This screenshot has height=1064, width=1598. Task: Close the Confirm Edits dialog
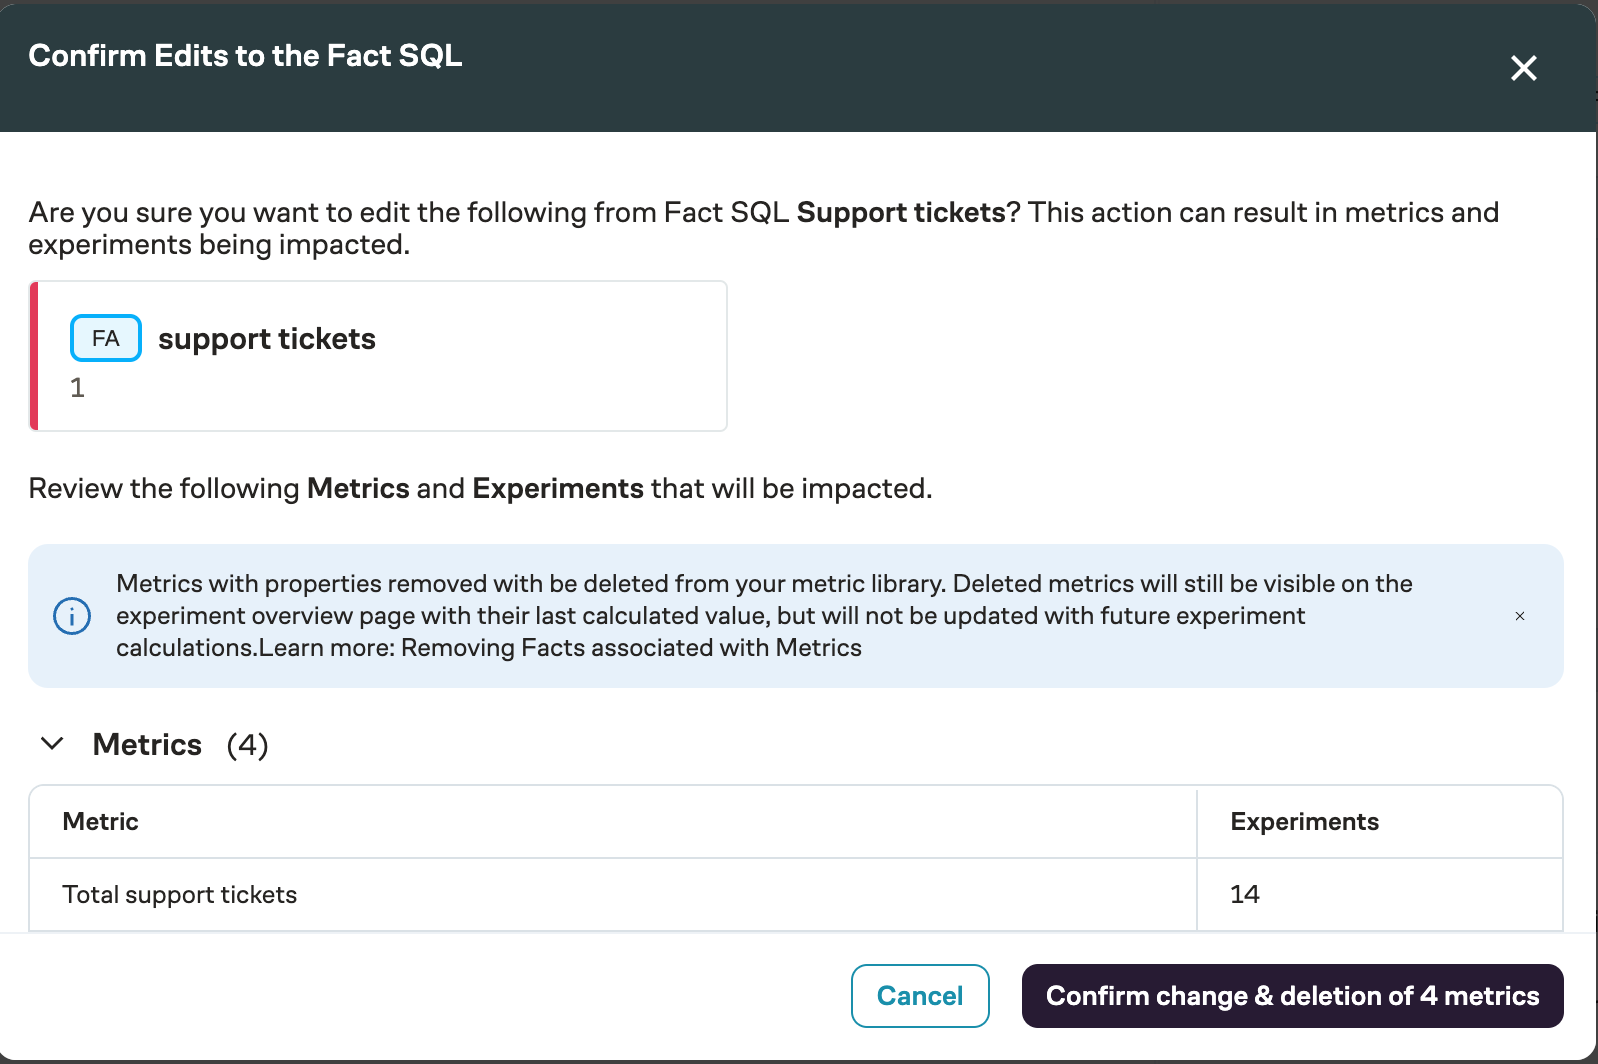(x=1523, y=68)
